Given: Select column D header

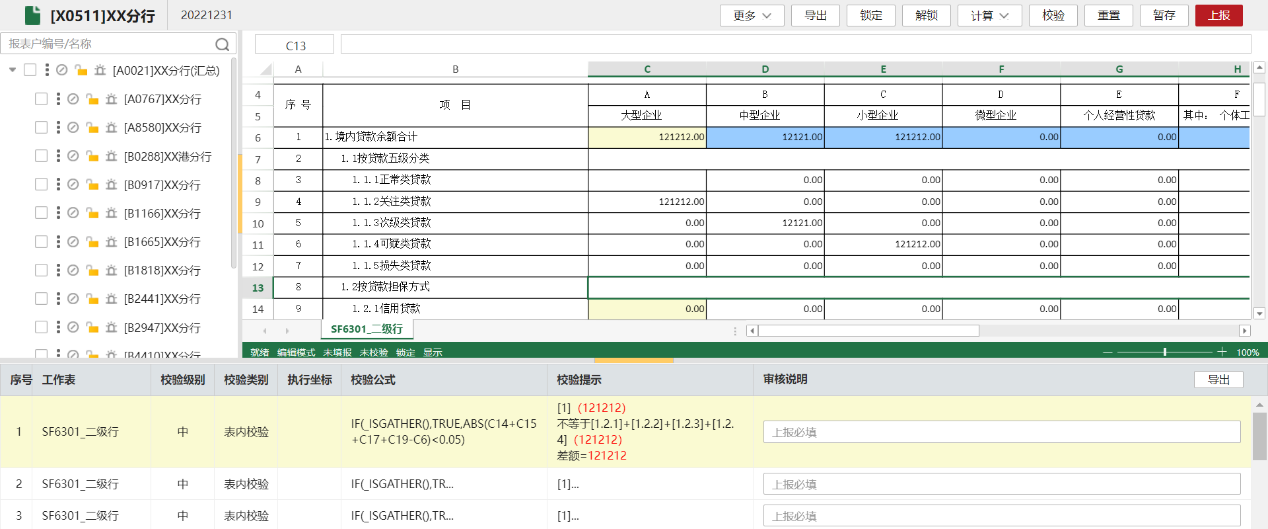Looking at the screenshot, I should coord(765,69).
